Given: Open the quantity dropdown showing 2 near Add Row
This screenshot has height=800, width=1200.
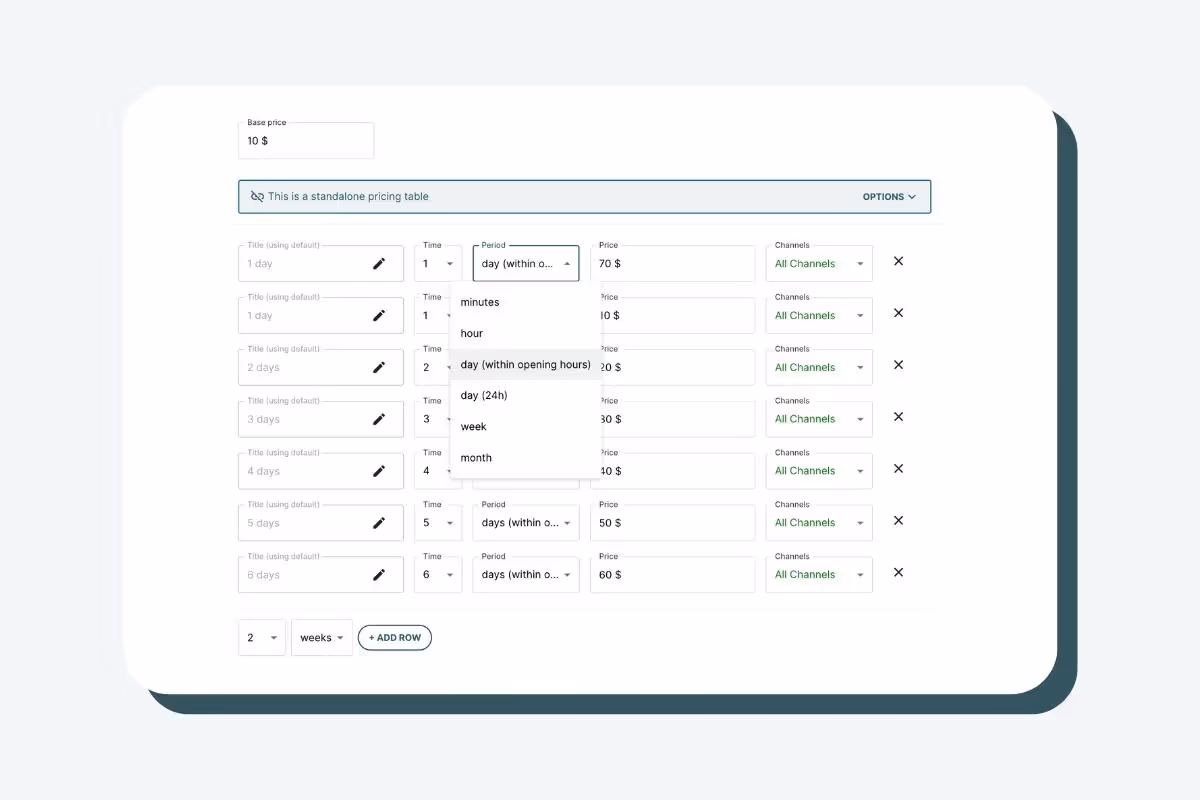Looking at the screenshot, I should click(x=262, y=638).
